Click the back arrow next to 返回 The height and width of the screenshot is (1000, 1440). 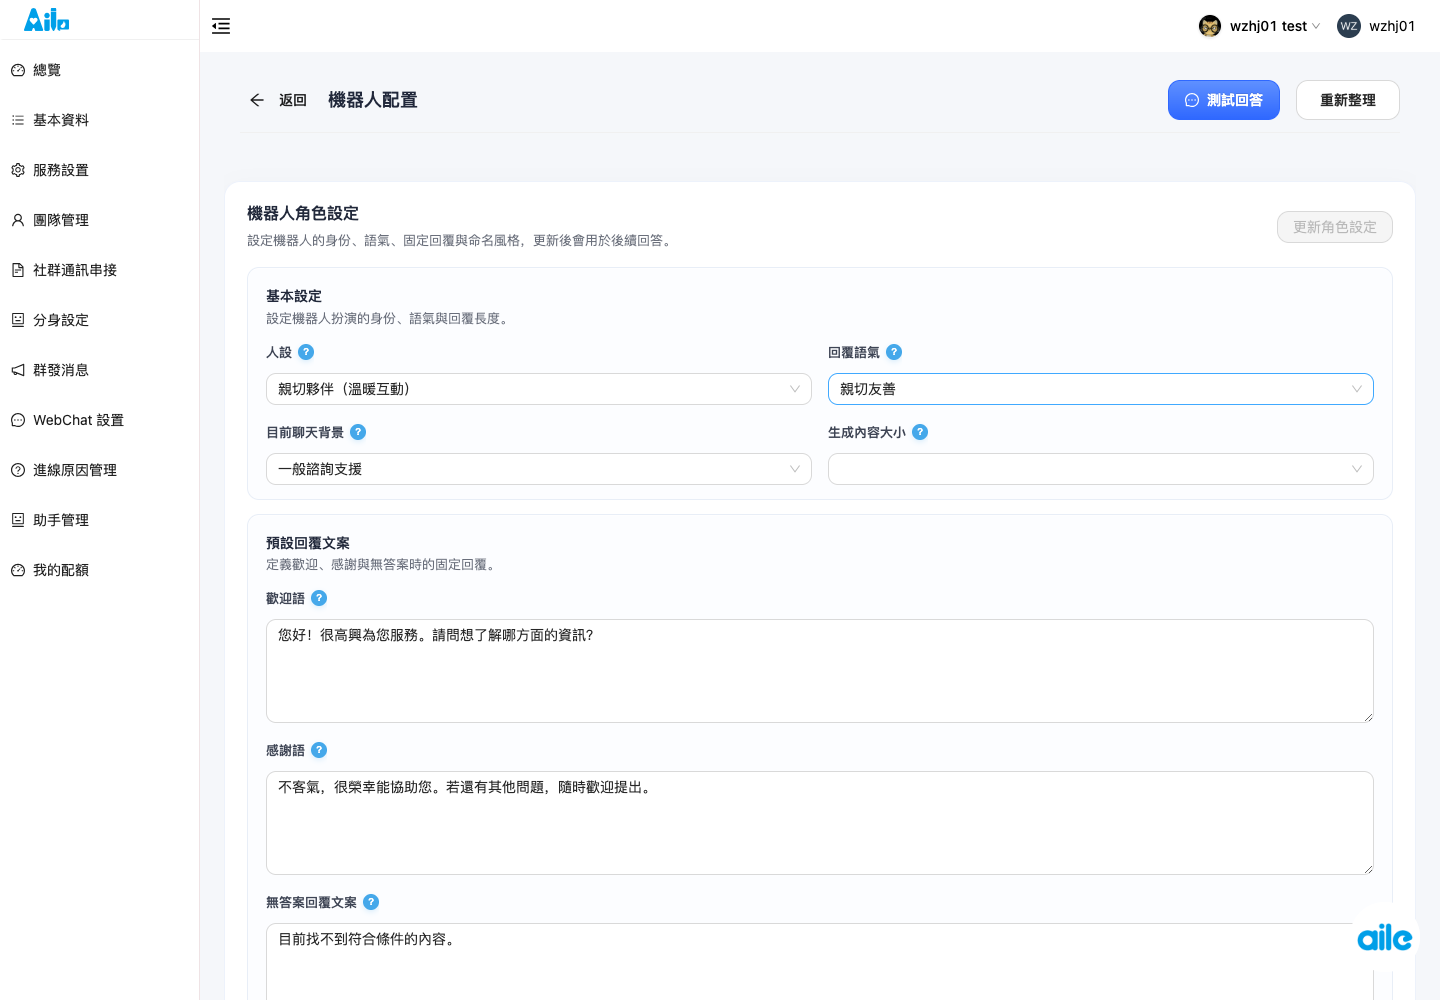click(257, 100)
